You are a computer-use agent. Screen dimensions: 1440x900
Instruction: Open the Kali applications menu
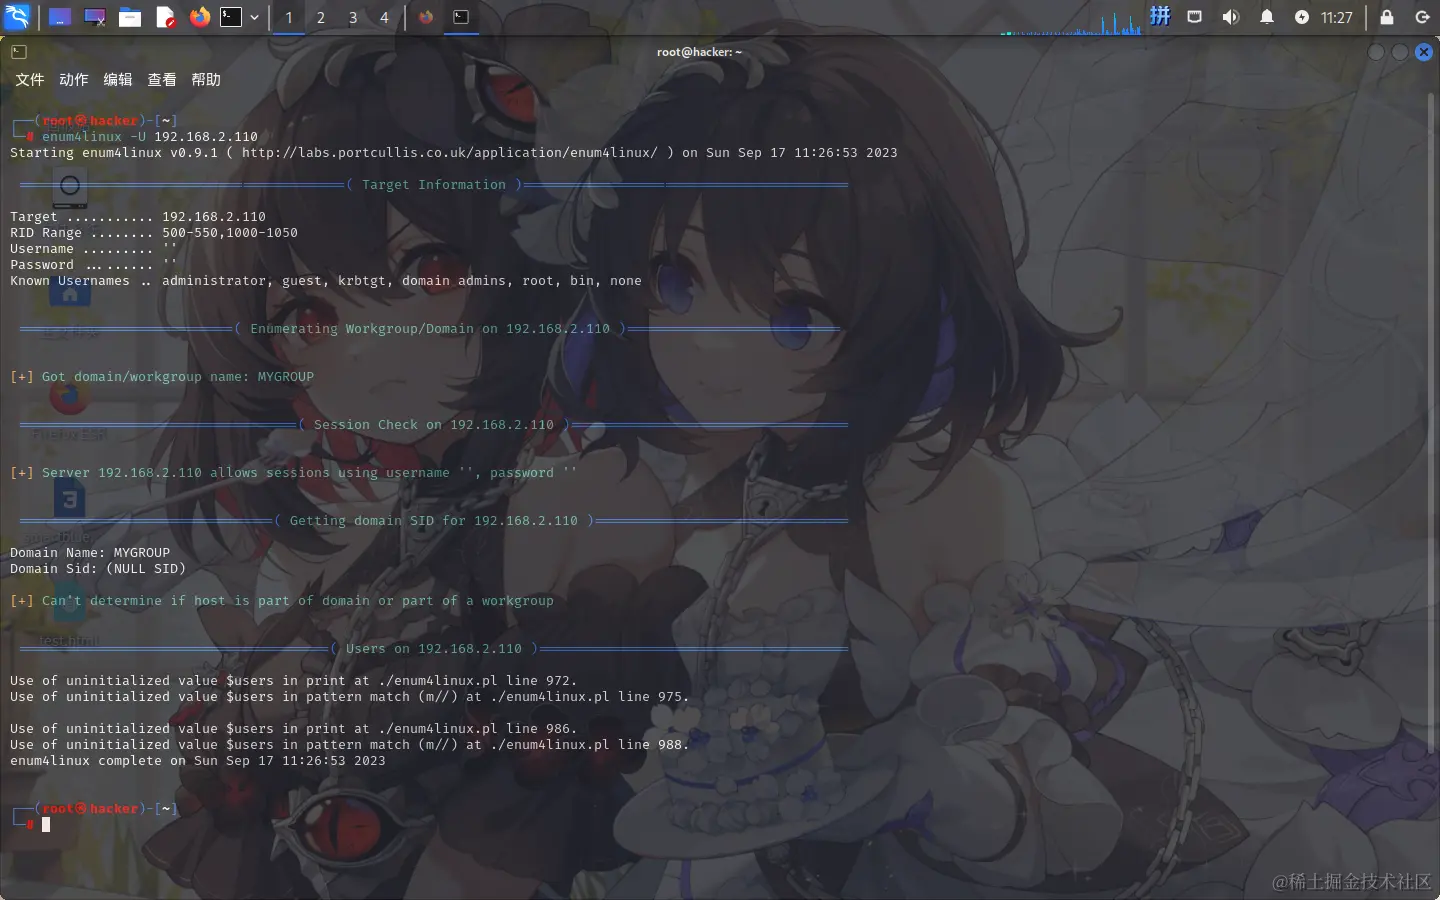(18, 17)
